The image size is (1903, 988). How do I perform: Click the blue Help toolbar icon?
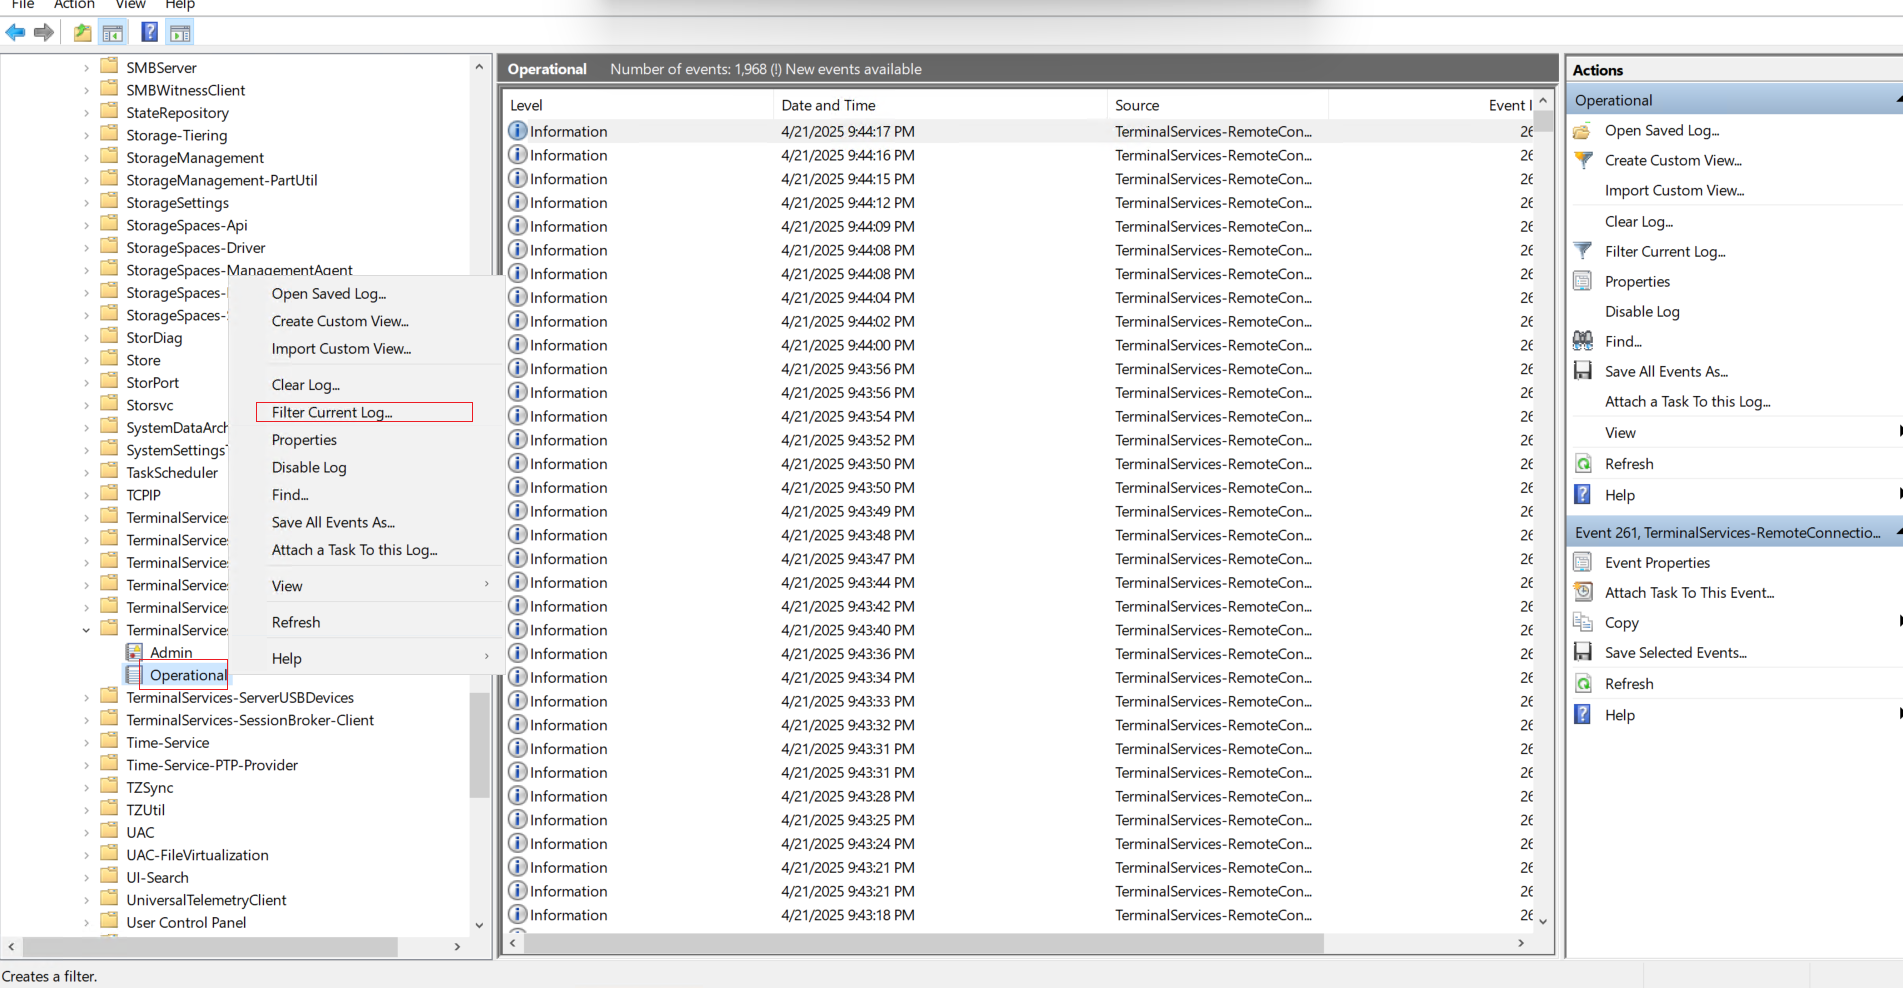click(x=149, y=33)
